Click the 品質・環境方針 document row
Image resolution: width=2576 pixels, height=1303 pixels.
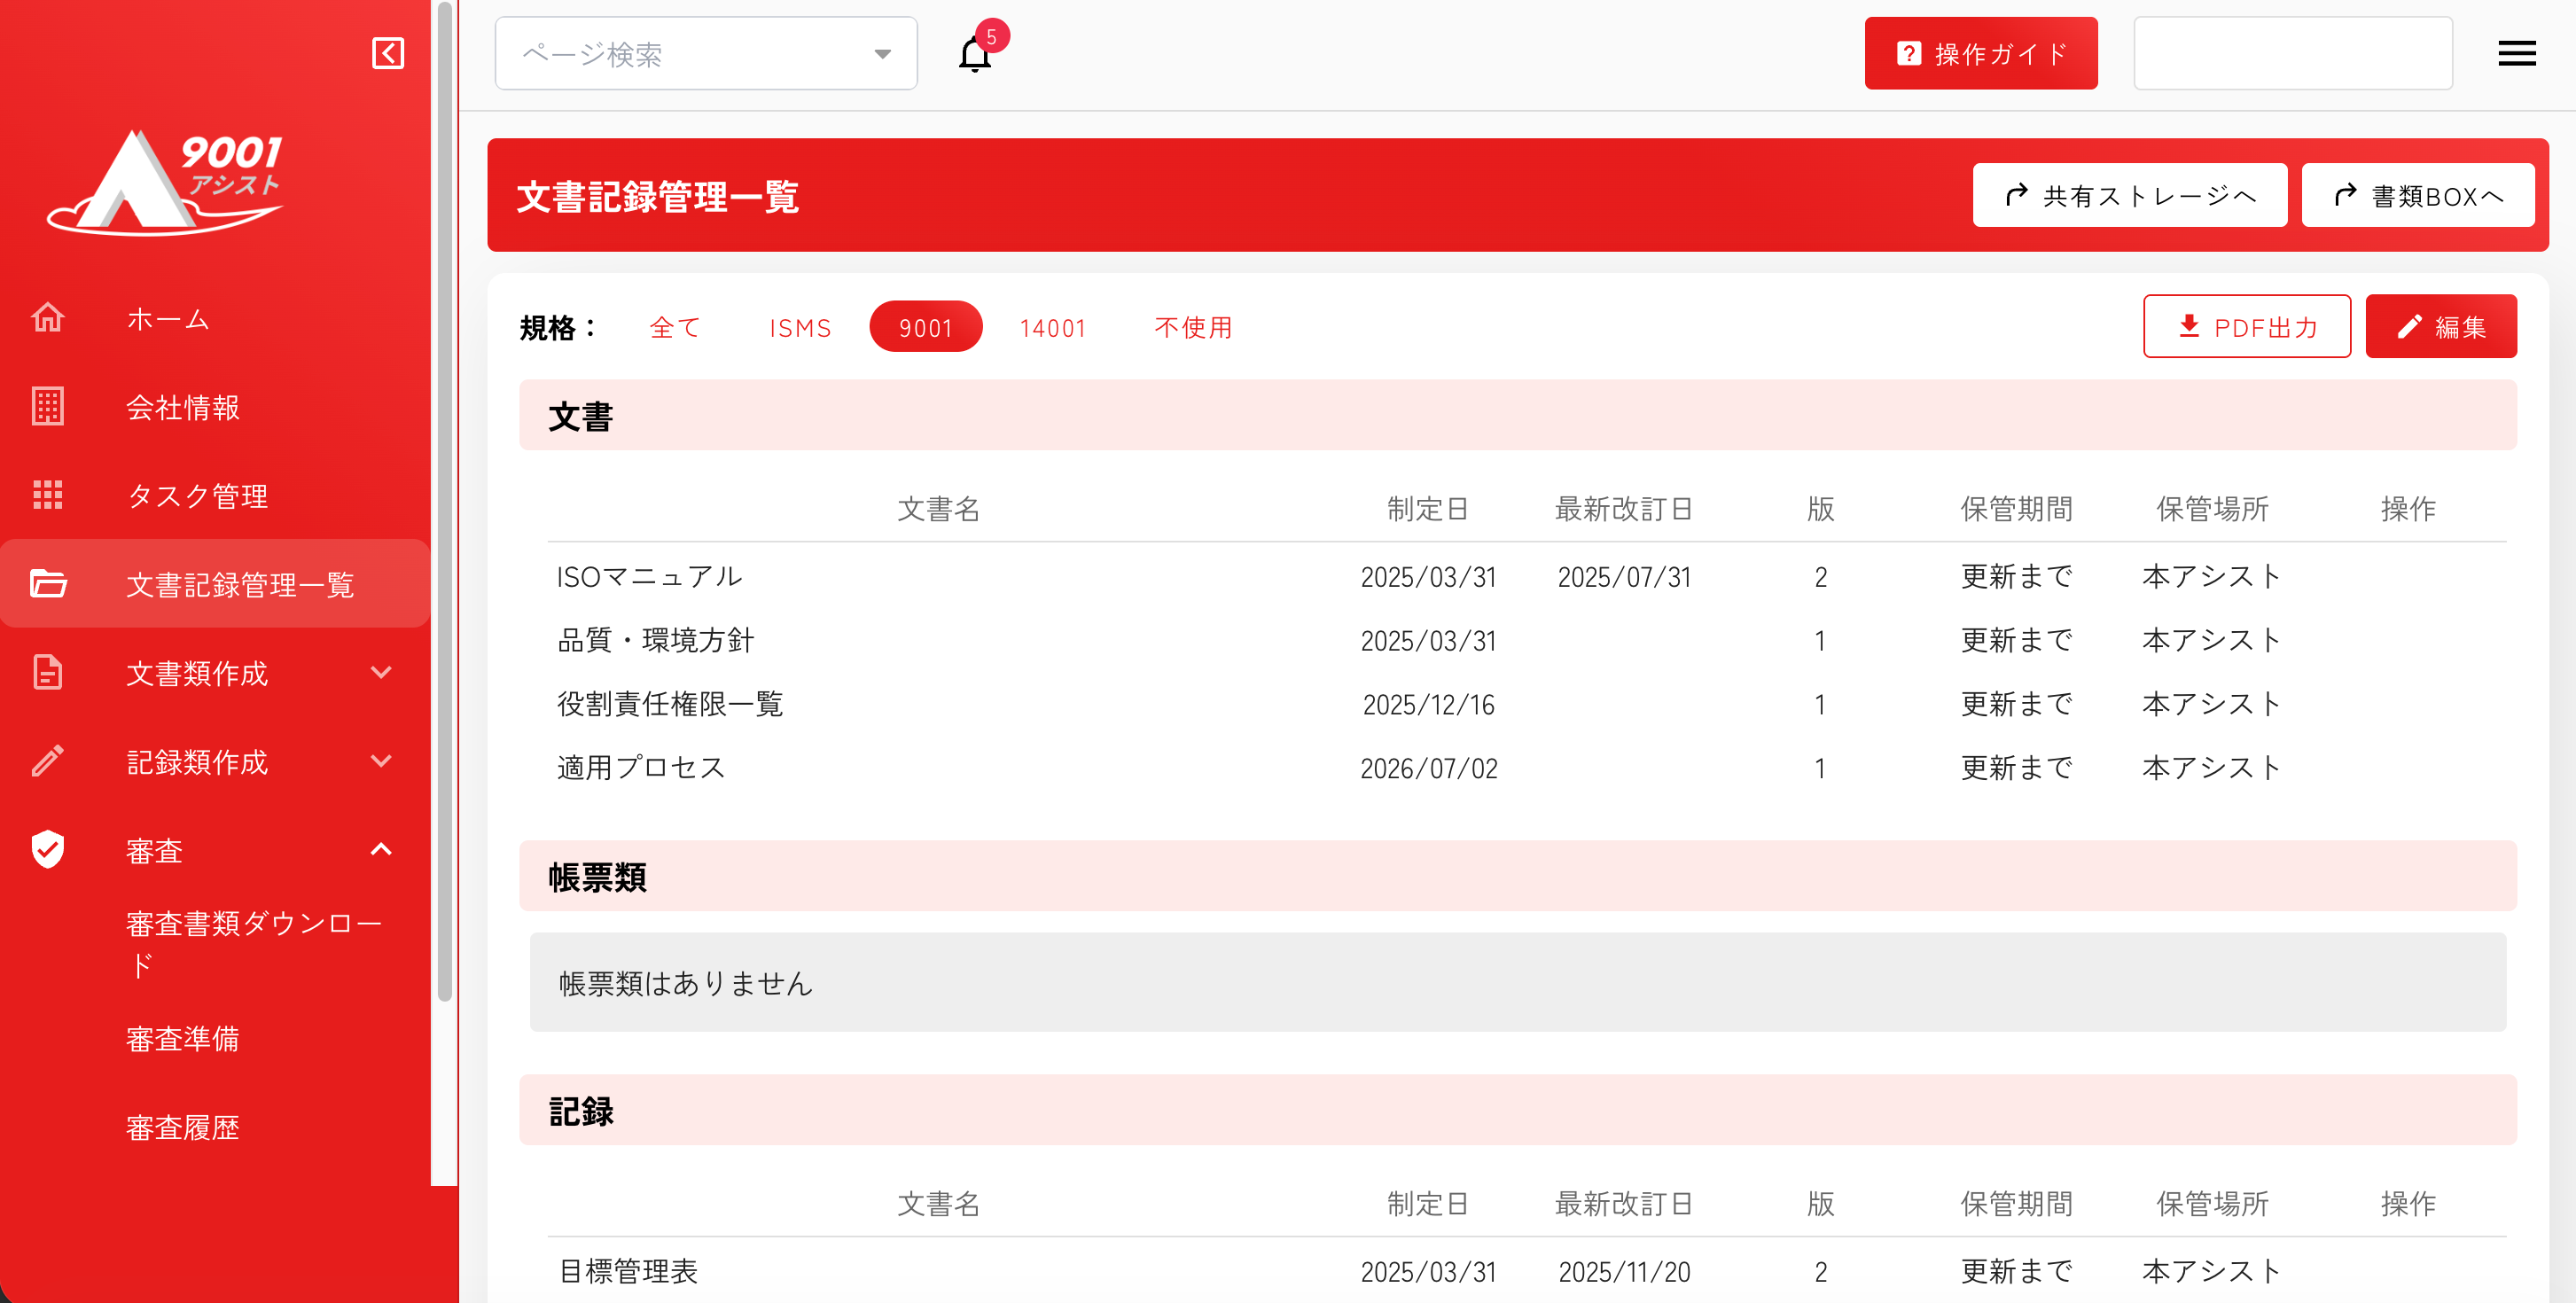pyautogui.click(x=1527, y=640)
